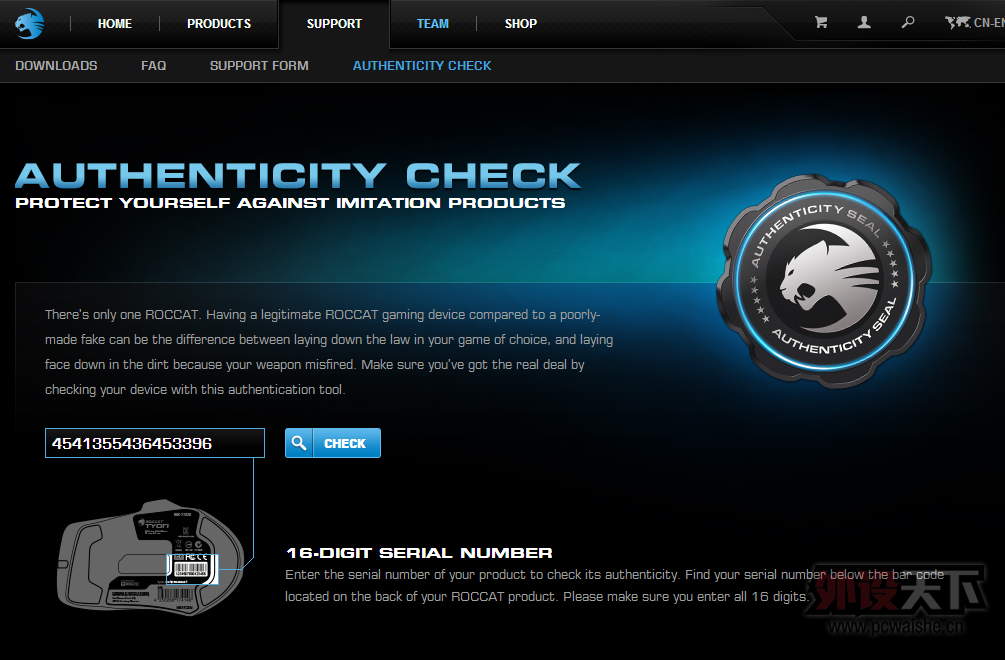Image resolution: width=1005 pixels, height=660 pixels.
Task: Click the Authenticity Seal badge
Action: pos(824,281)
